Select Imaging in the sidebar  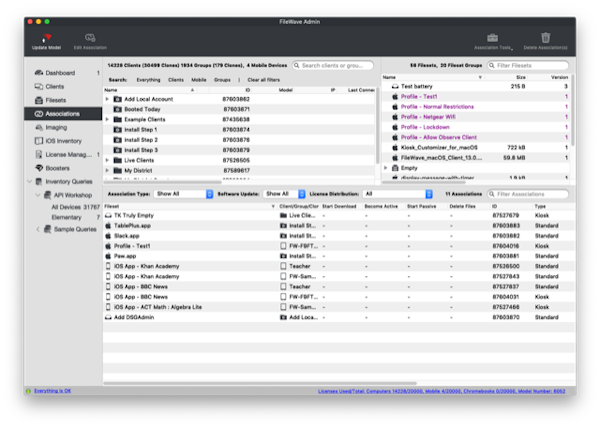click(x=57, y=127)
